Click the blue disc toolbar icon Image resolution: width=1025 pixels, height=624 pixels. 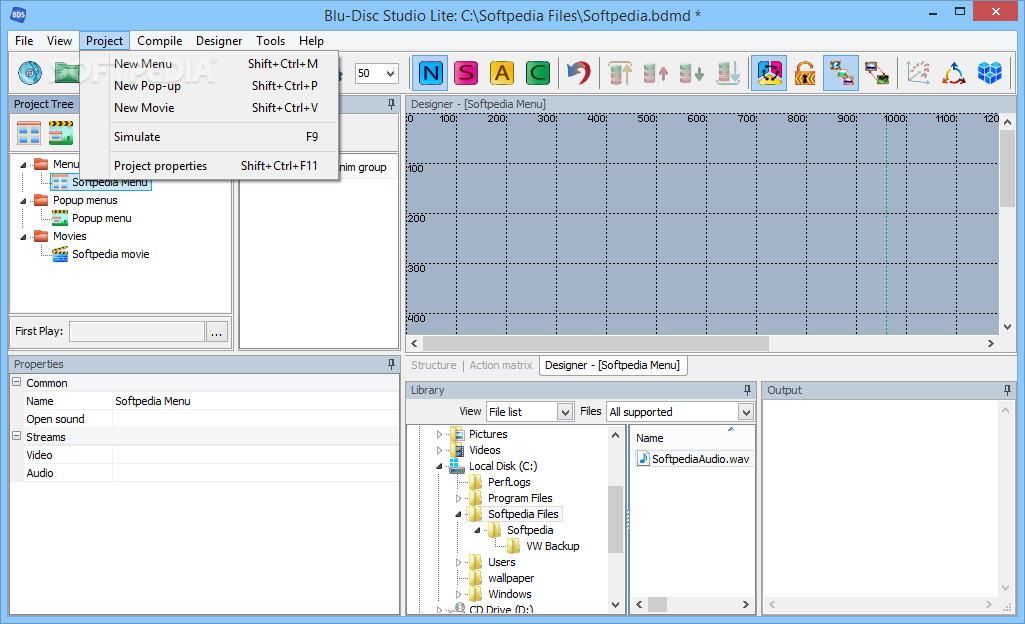click(30, 73)
